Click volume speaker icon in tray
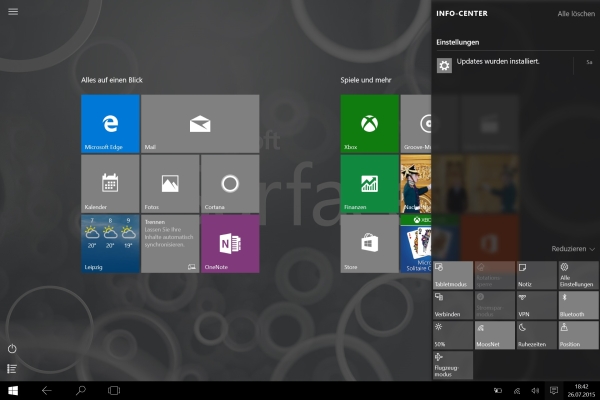600x400 pixels. 535,391
